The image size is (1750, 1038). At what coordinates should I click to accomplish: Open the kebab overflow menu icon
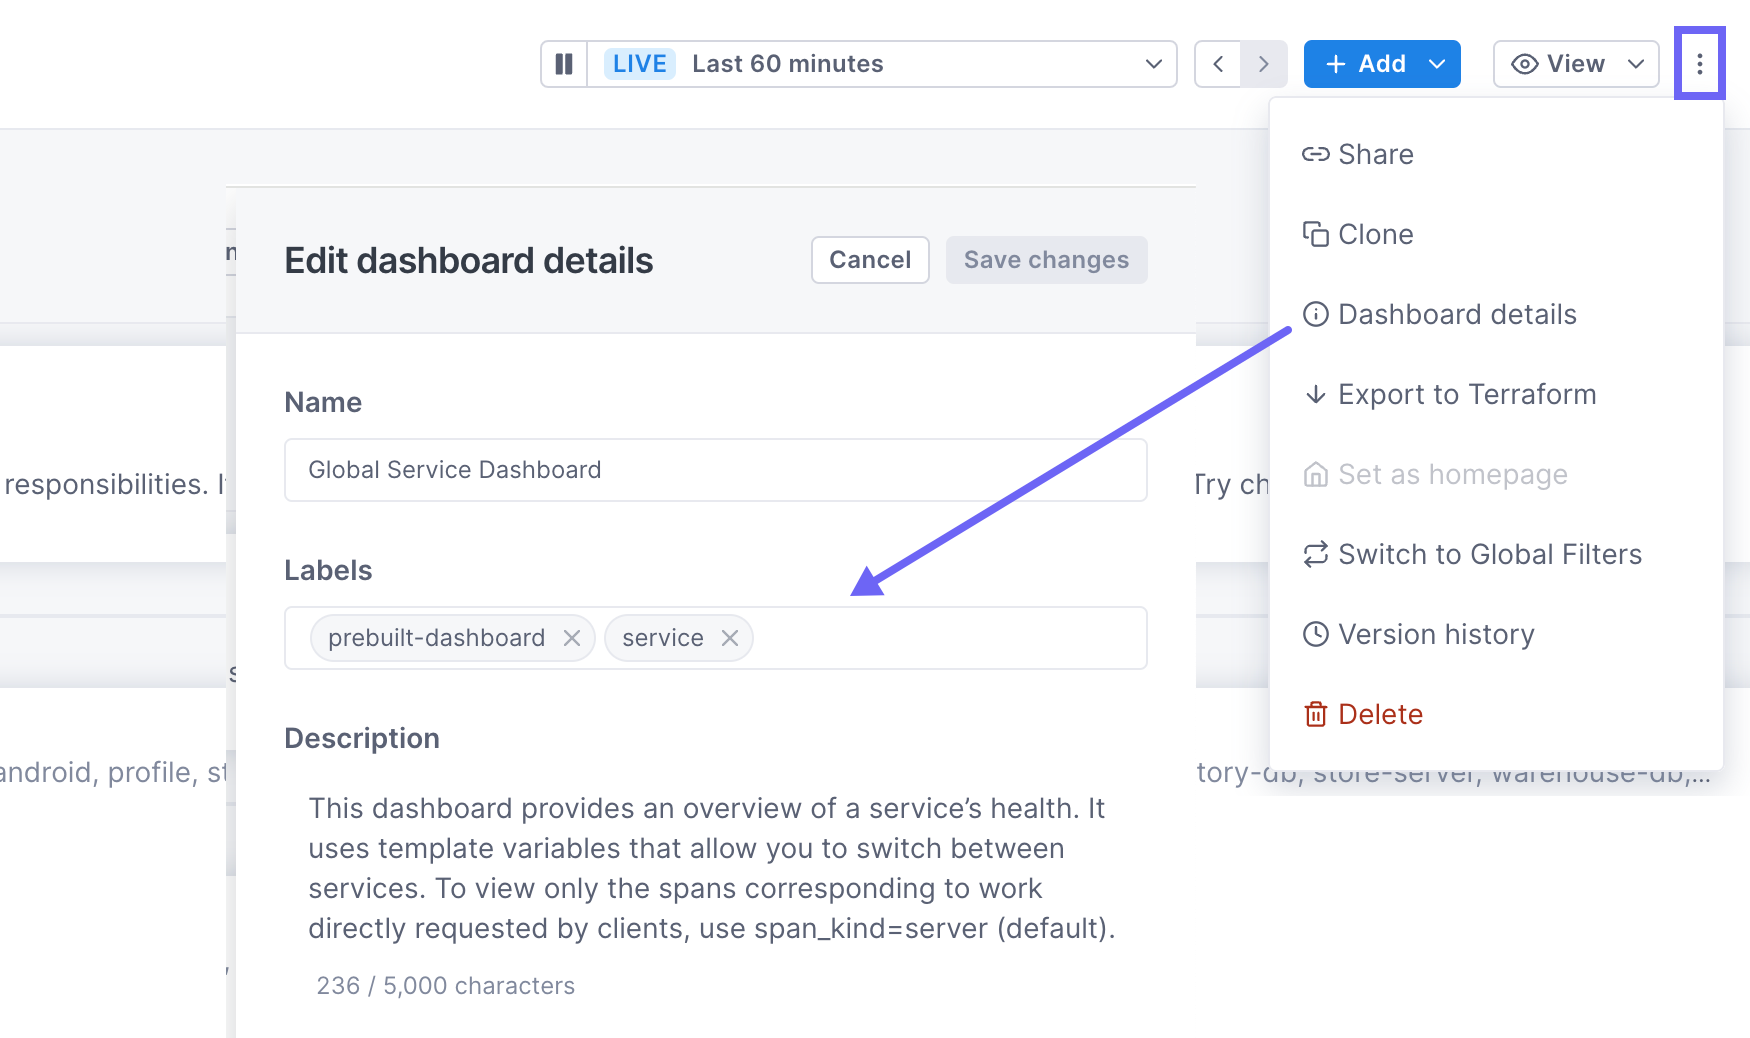click(x=1700, y=63)
